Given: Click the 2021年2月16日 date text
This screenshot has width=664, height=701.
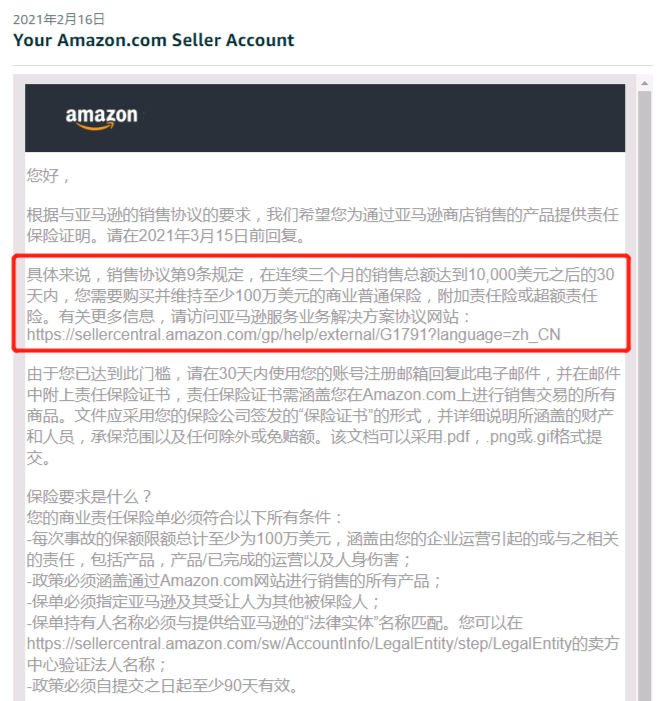Looking at the screenshot, I should [x=59, y=19].
